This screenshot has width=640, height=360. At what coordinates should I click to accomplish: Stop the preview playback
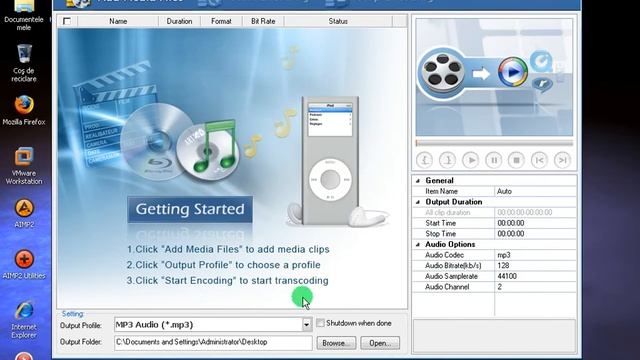pyautogui.click(x=516, y=160)
